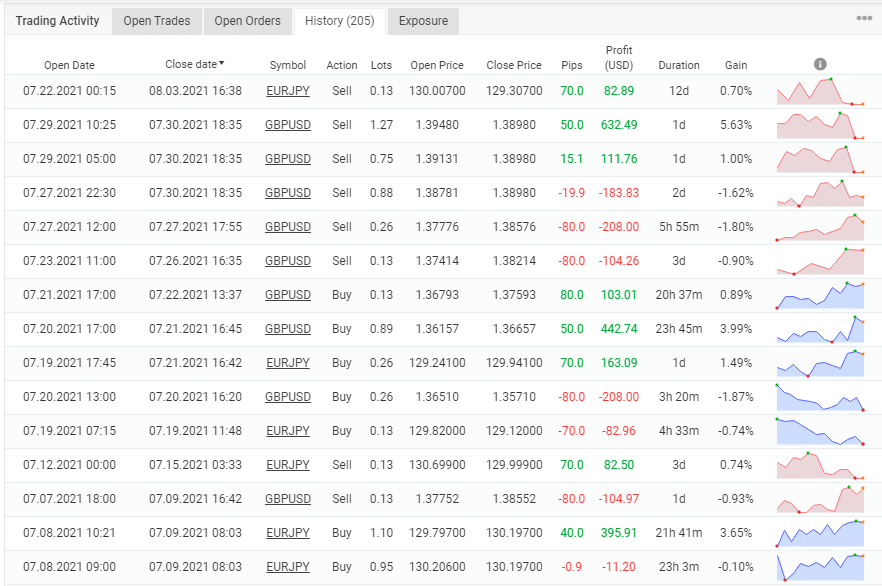Switch to the Open Orders tab

(x=248, y=21)
